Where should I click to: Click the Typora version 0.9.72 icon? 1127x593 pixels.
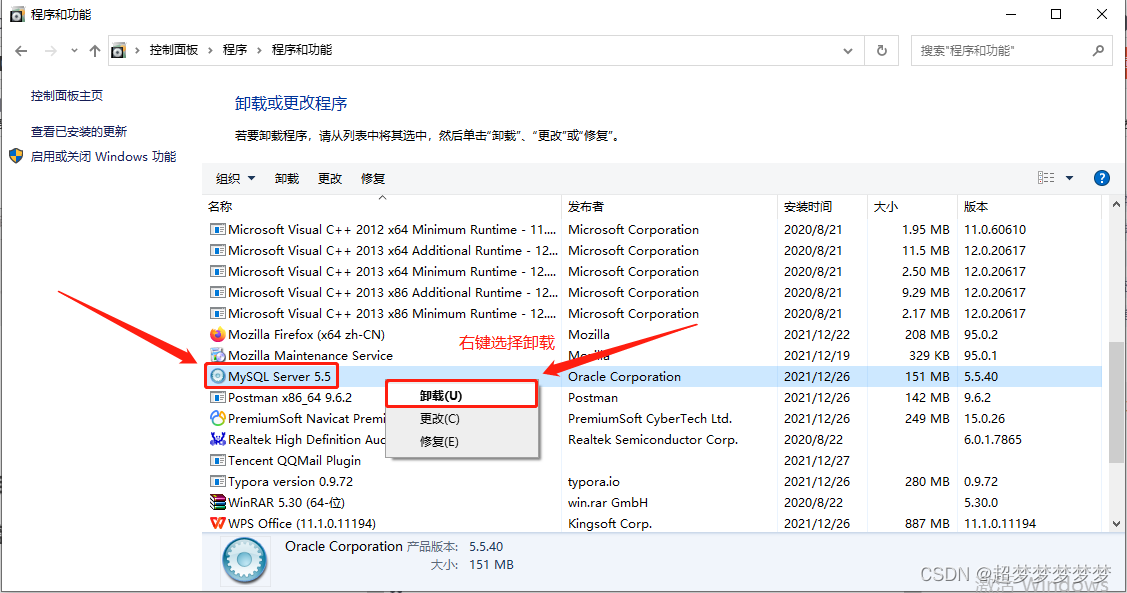pyautogui.click(x=217, y=481)
